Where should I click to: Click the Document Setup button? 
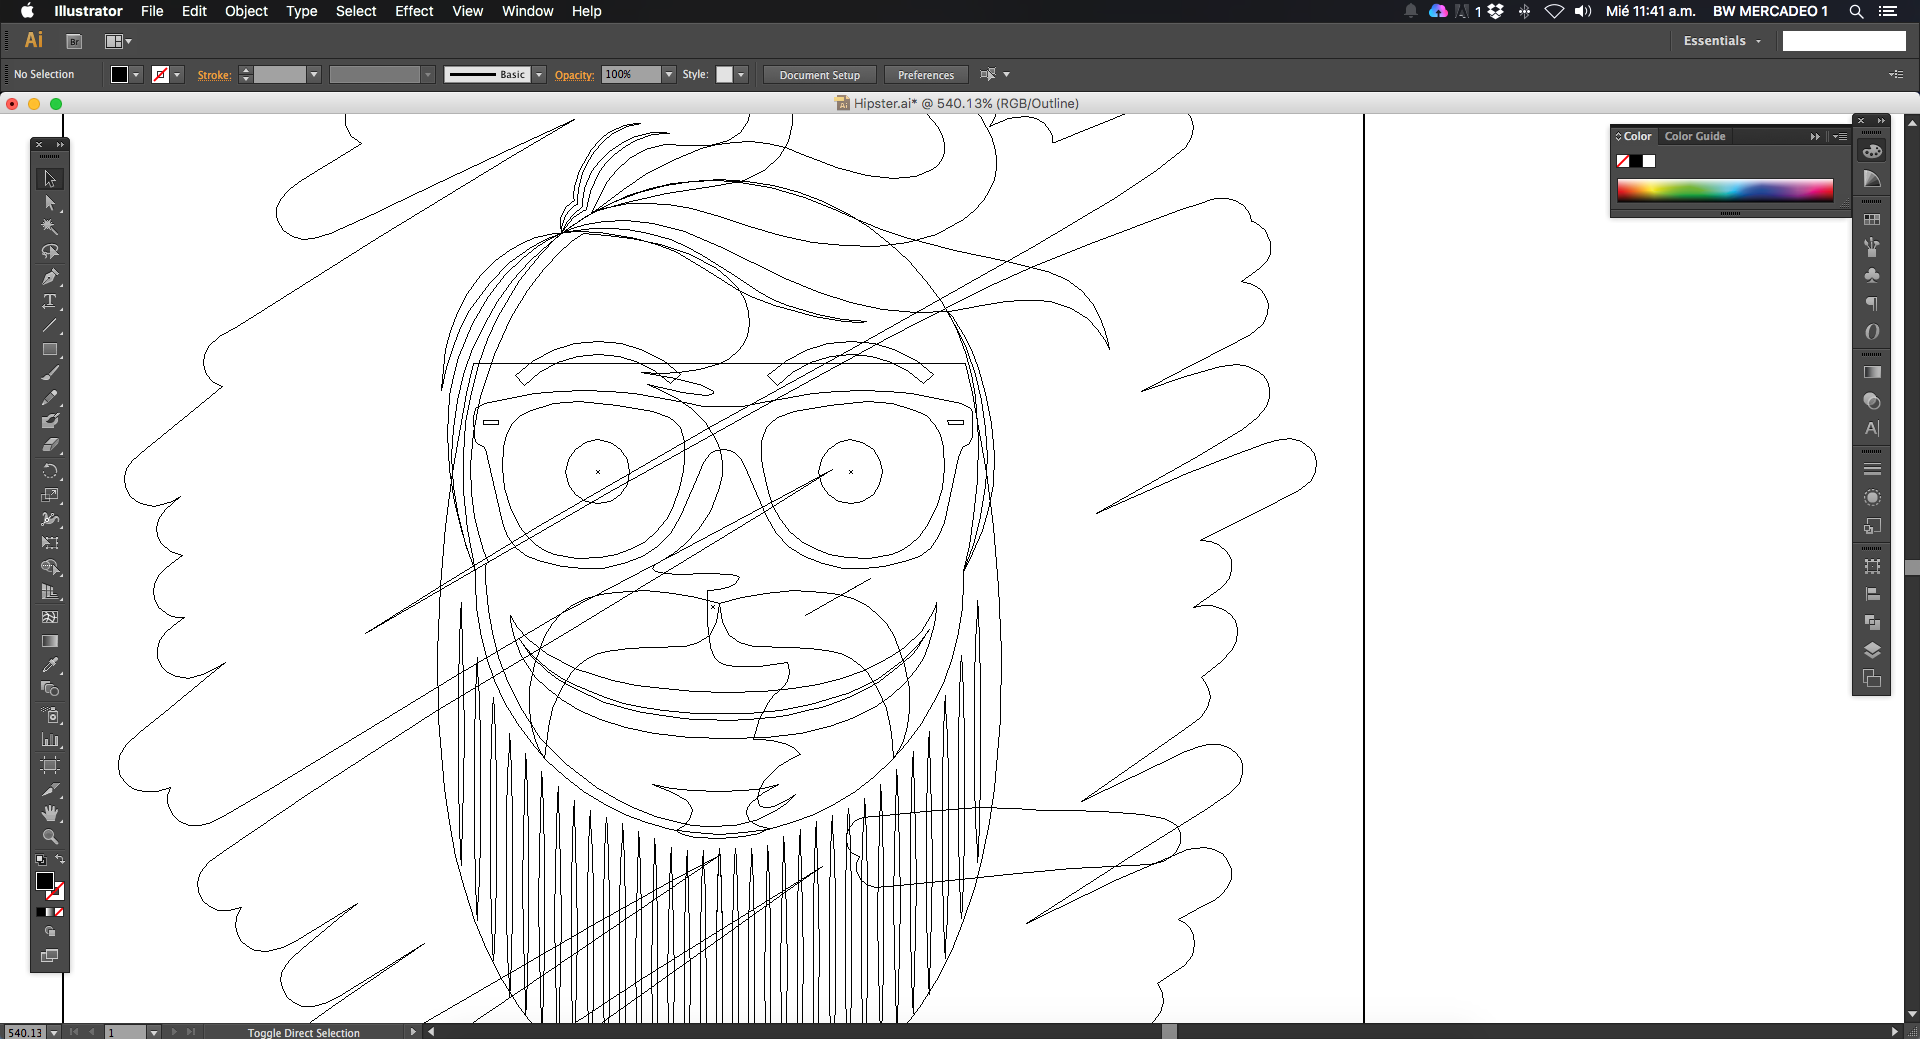(819, 75)
